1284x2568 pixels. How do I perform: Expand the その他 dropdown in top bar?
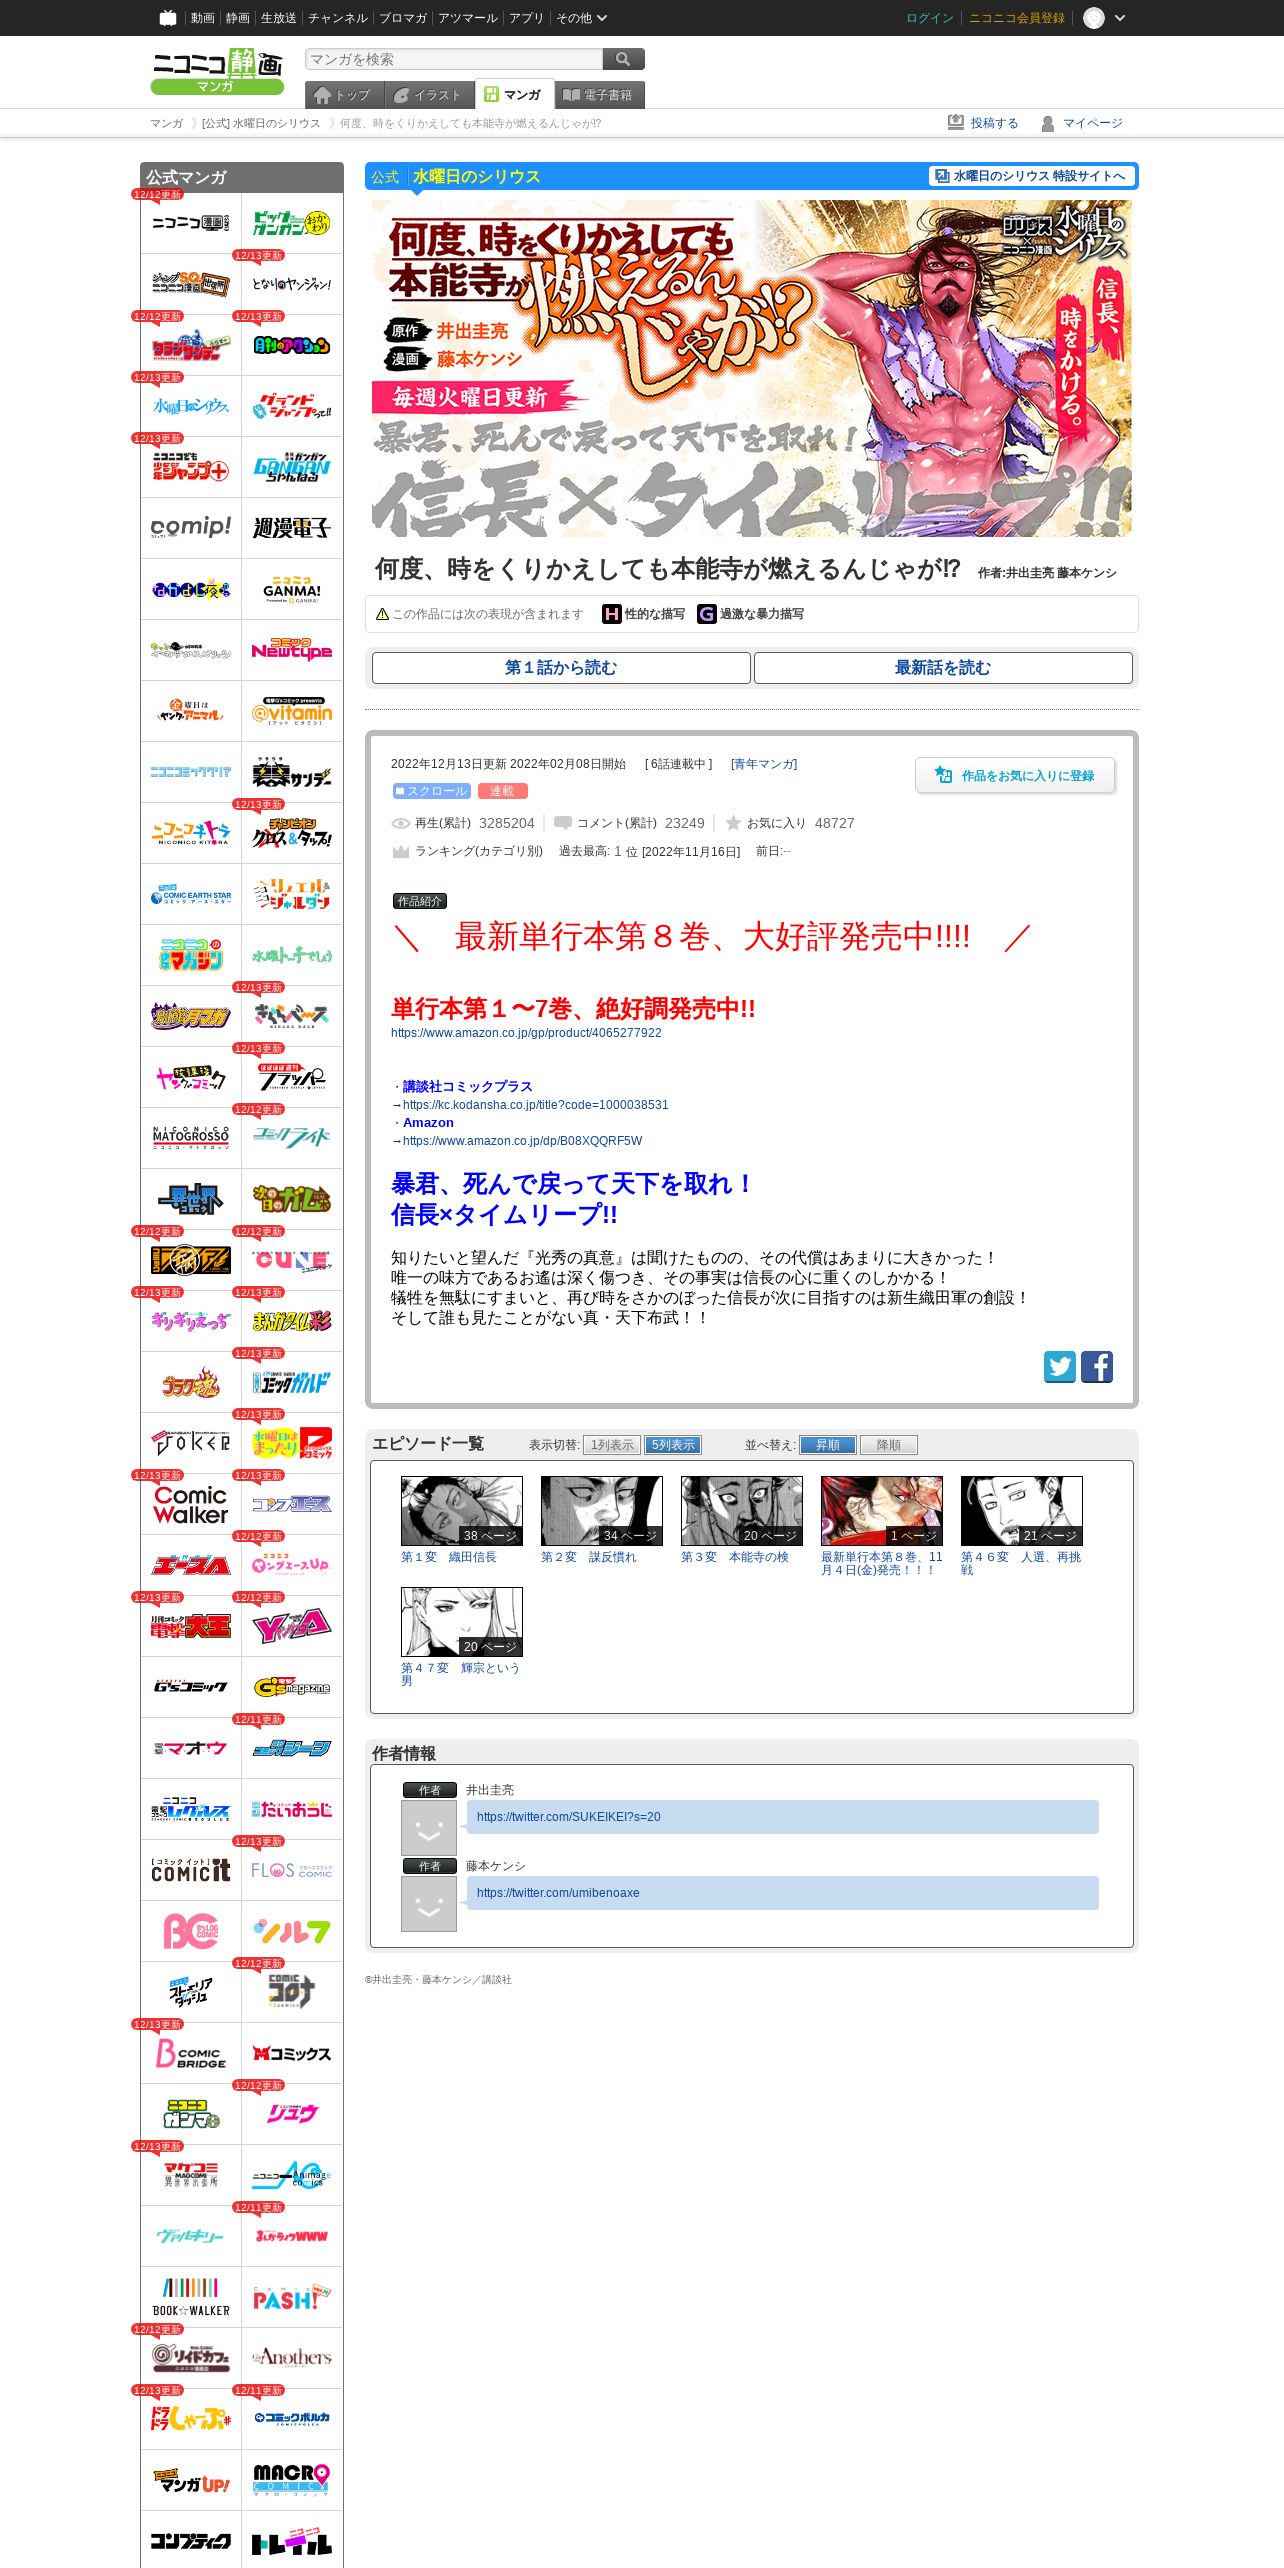pyautogui.click(x=581, y=18)
